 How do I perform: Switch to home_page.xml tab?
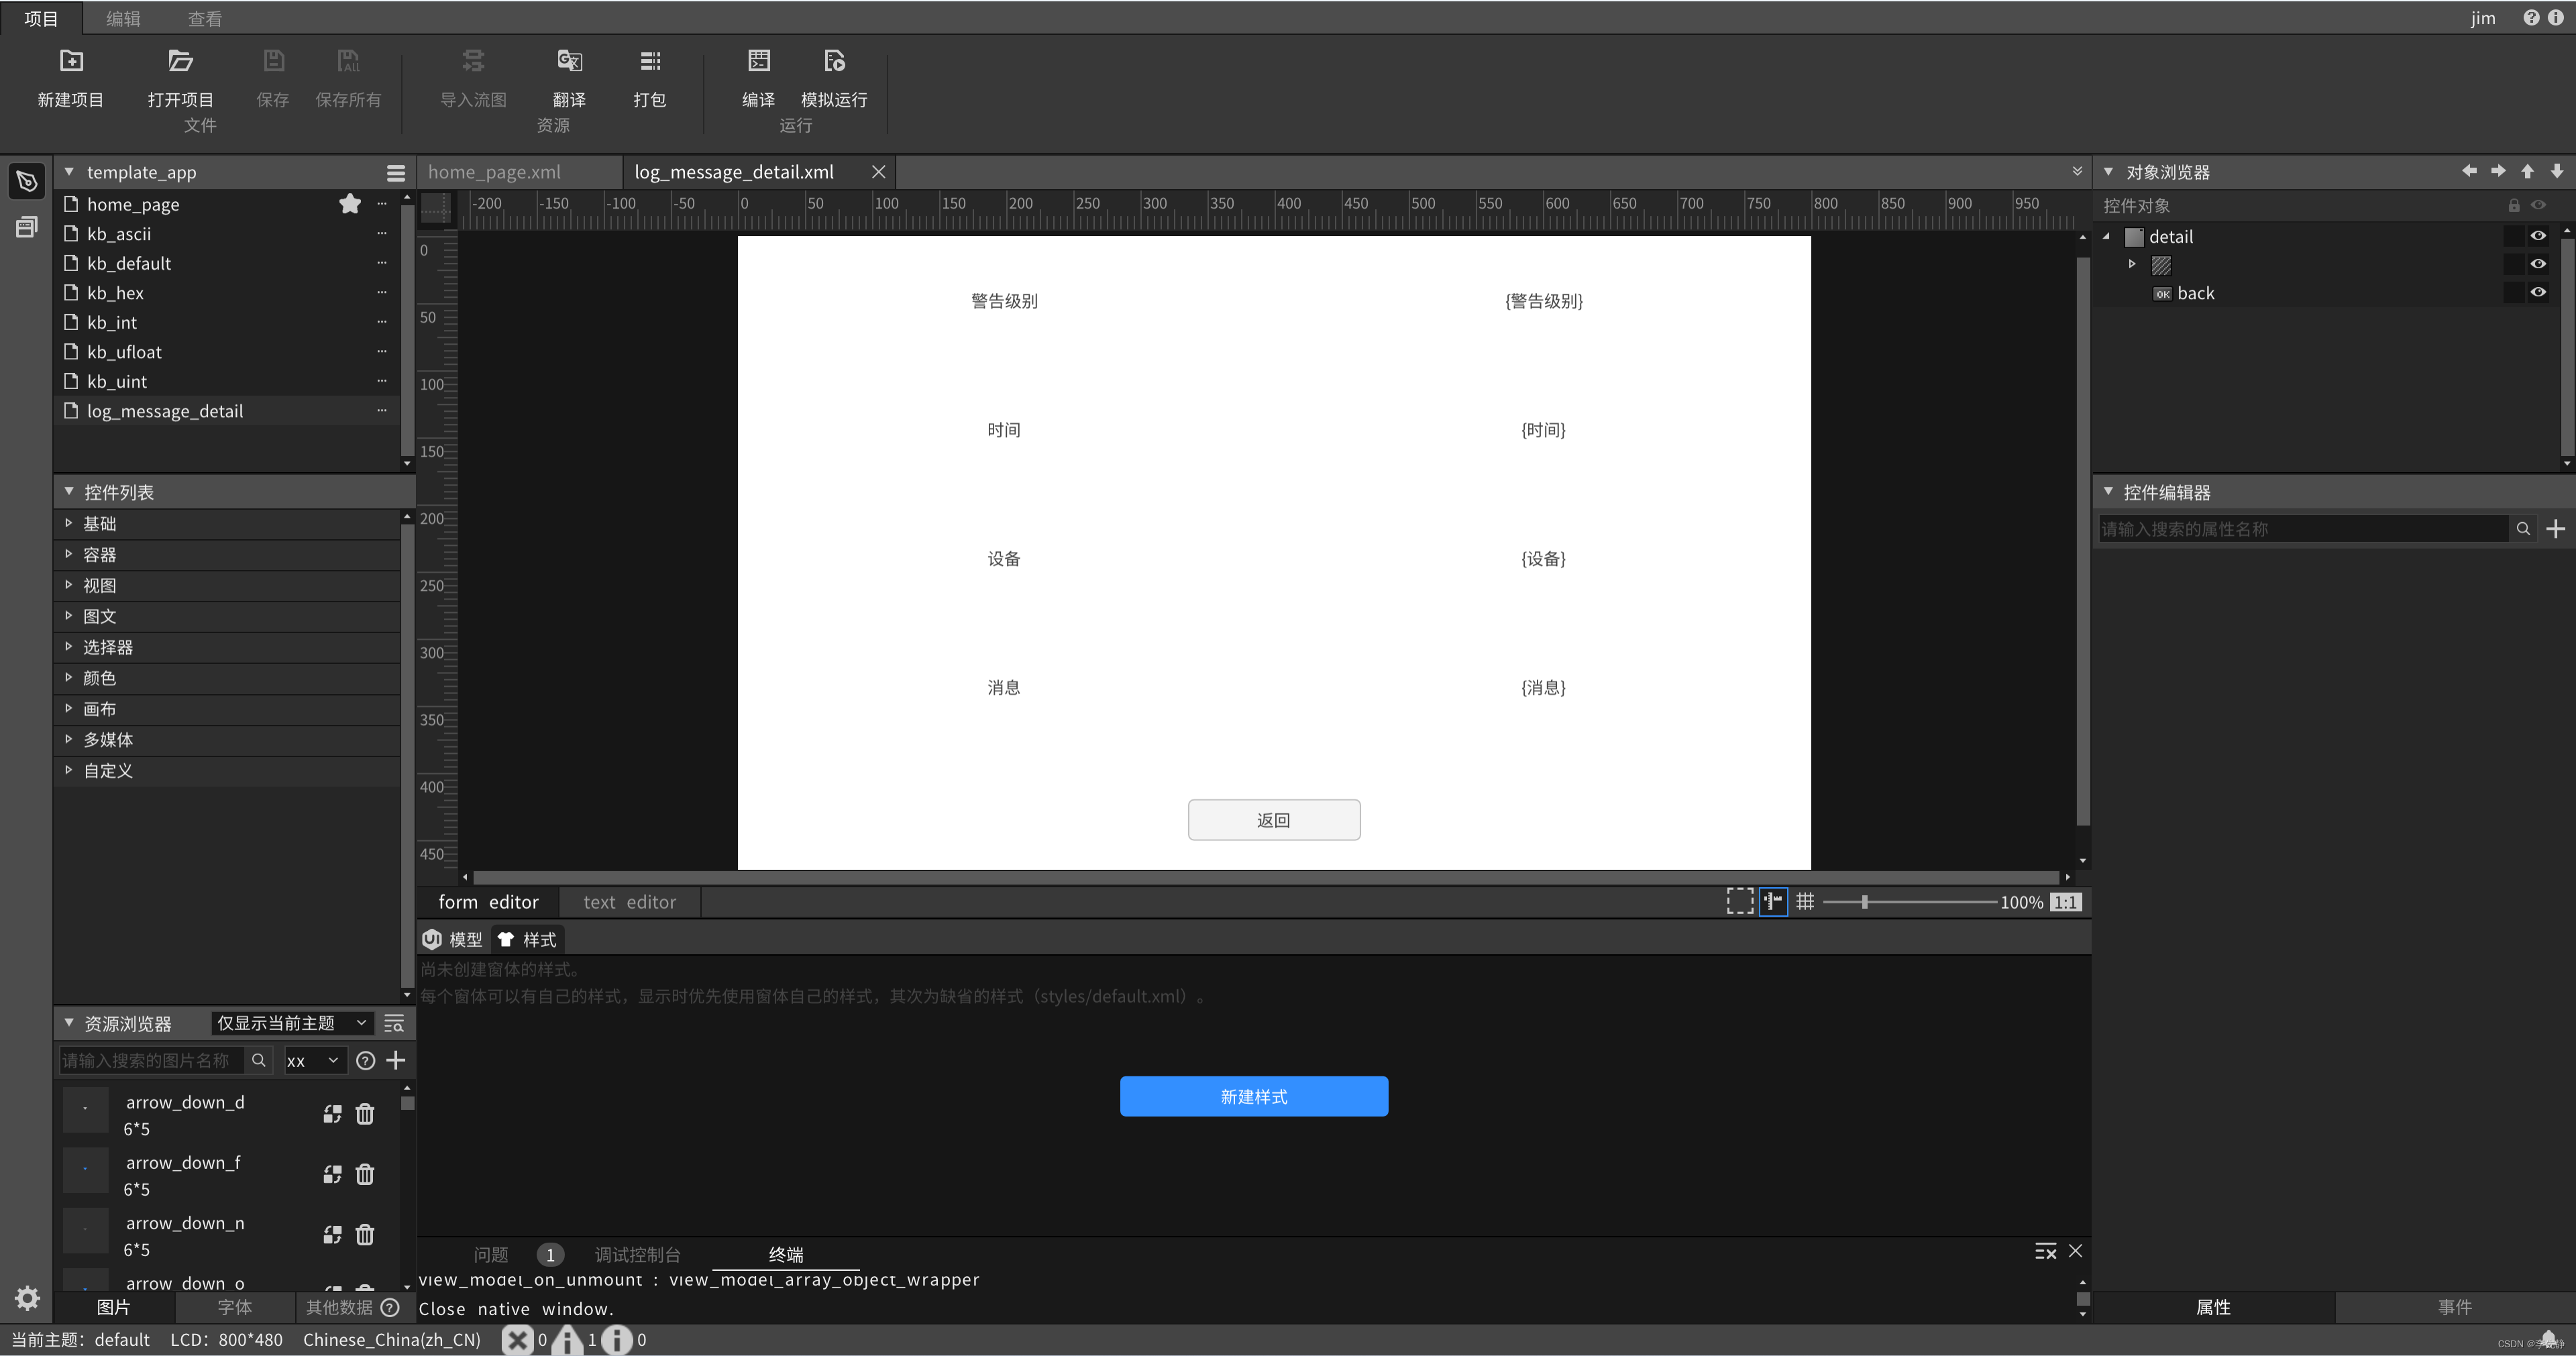(x=520, y=172)
